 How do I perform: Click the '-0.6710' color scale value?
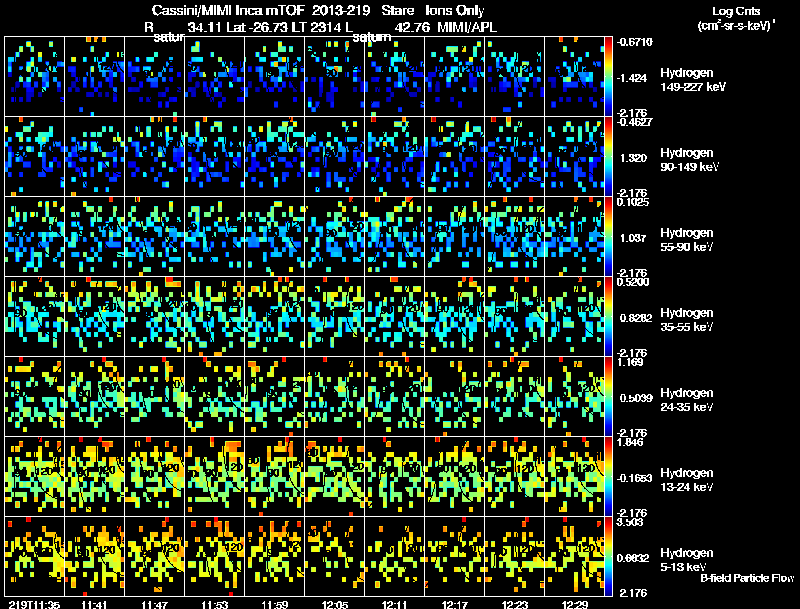pyautogui.click(x=635, y=42)
